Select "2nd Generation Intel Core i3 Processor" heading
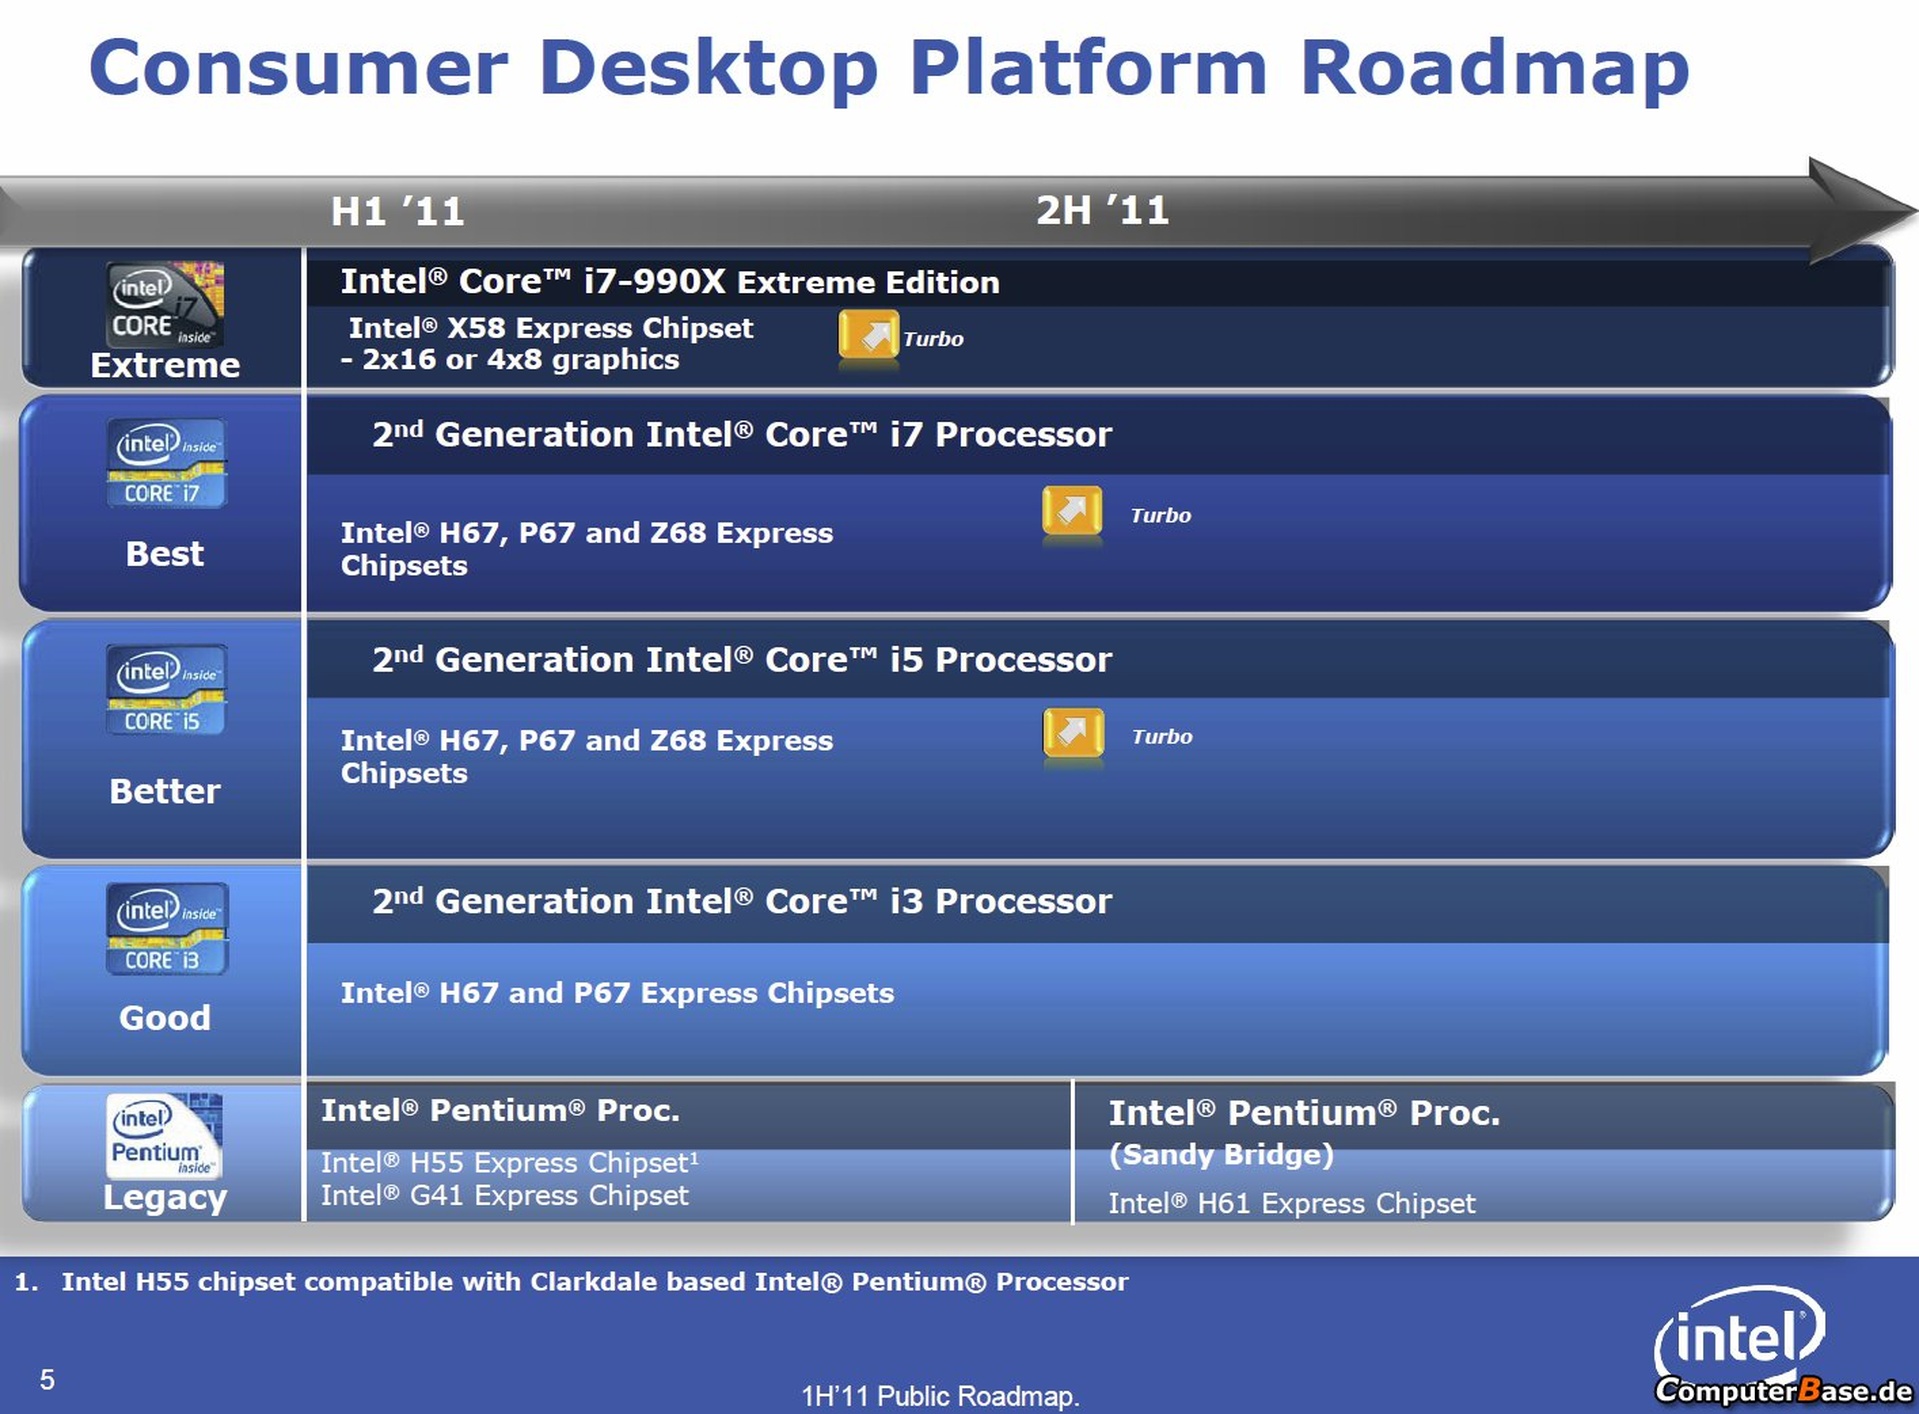The height and width of the screenshot is (1414, 1919). (x=742, y=901)
